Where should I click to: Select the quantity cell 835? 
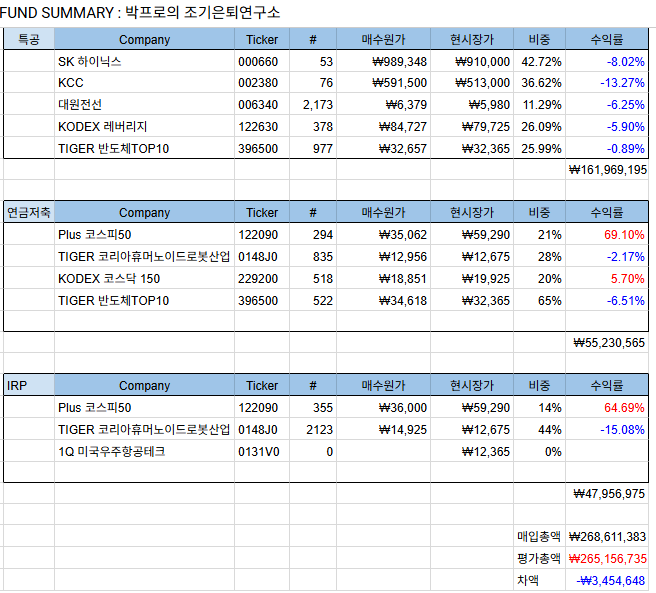pyautogui.click(x=313, y=257)
